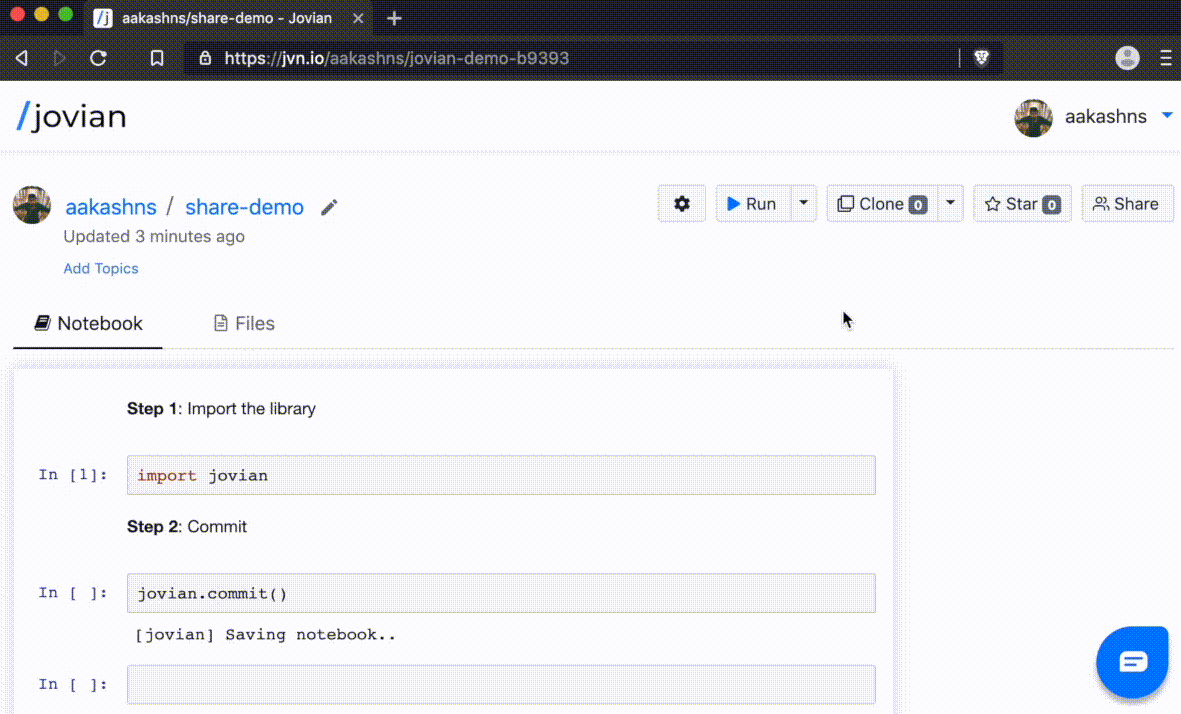Click the bookmark icon in the toolbar
Screen dimensions: 1181x714
point(157,58)
